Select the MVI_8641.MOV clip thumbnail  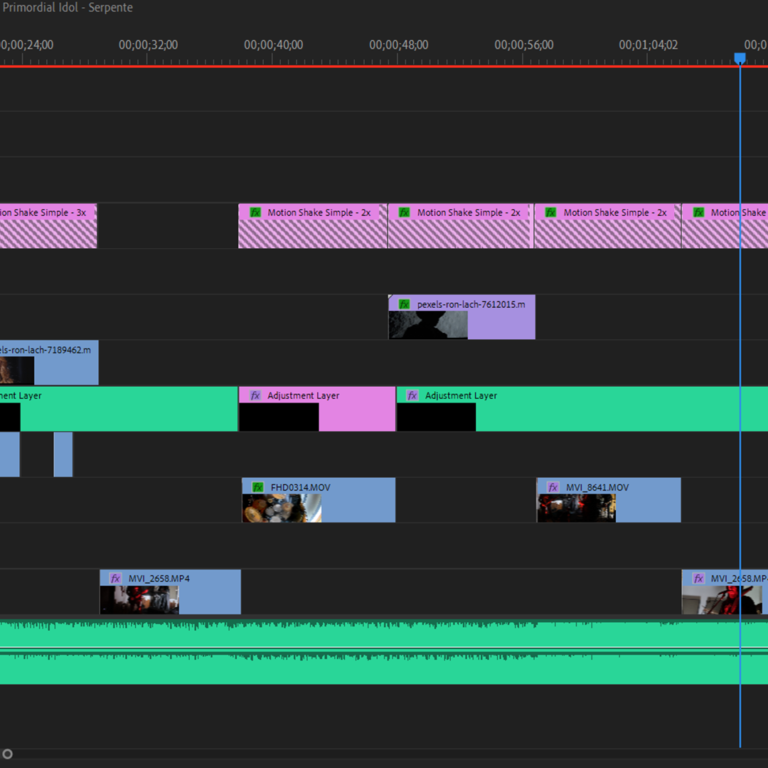pos(576,508)
